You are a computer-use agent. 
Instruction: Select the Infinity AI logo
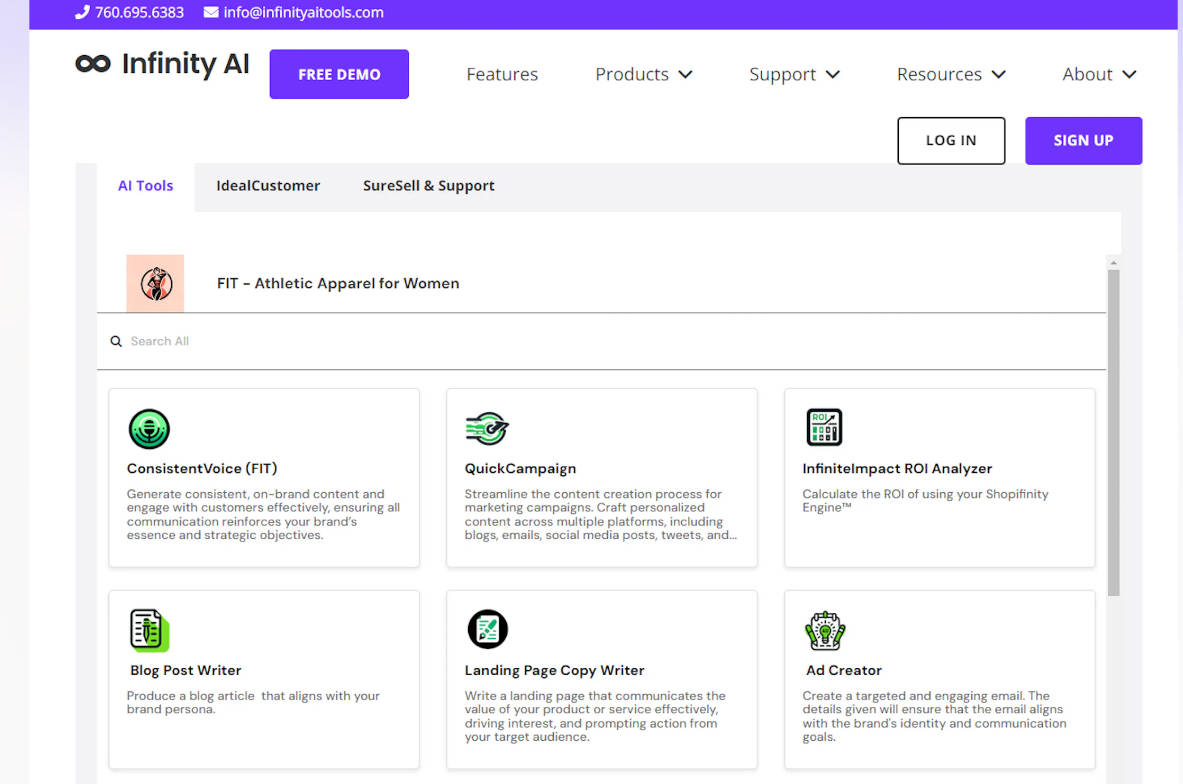point(162,63)
